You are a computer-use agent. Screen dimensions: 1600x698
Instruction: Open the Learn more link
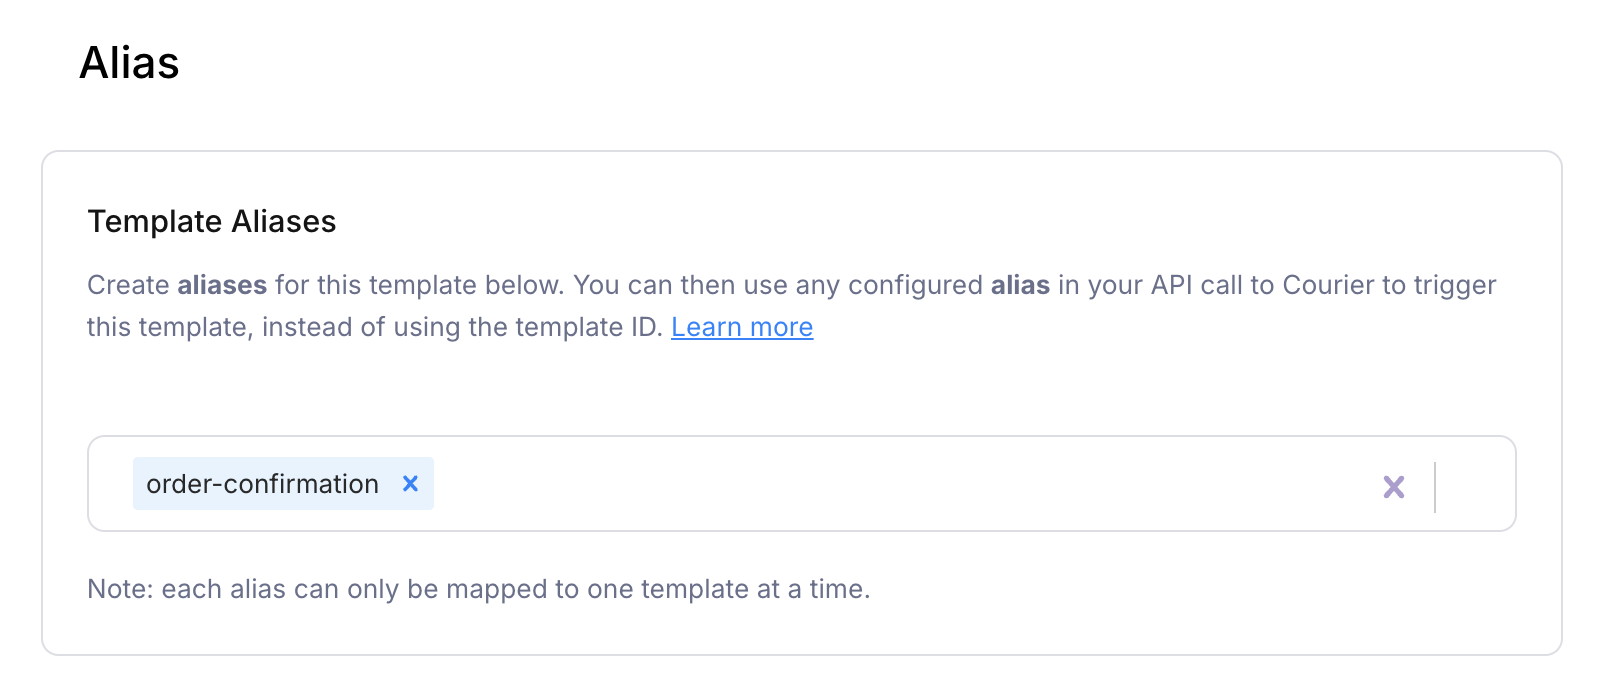tap(743, 327)
